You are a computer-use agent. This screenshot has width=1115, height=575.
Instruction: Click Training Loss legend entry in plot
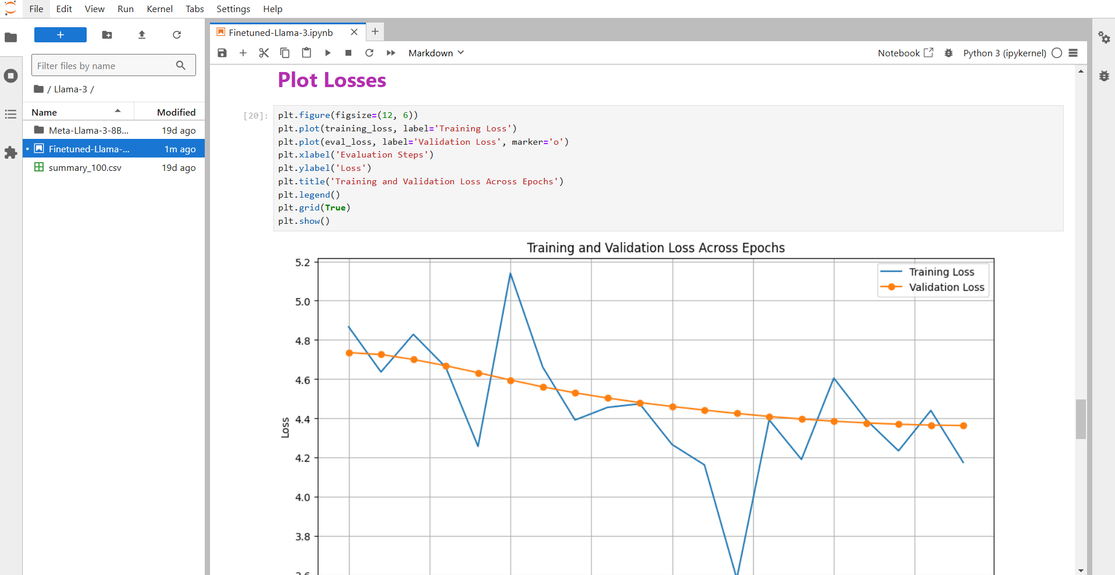pos(930,272)
